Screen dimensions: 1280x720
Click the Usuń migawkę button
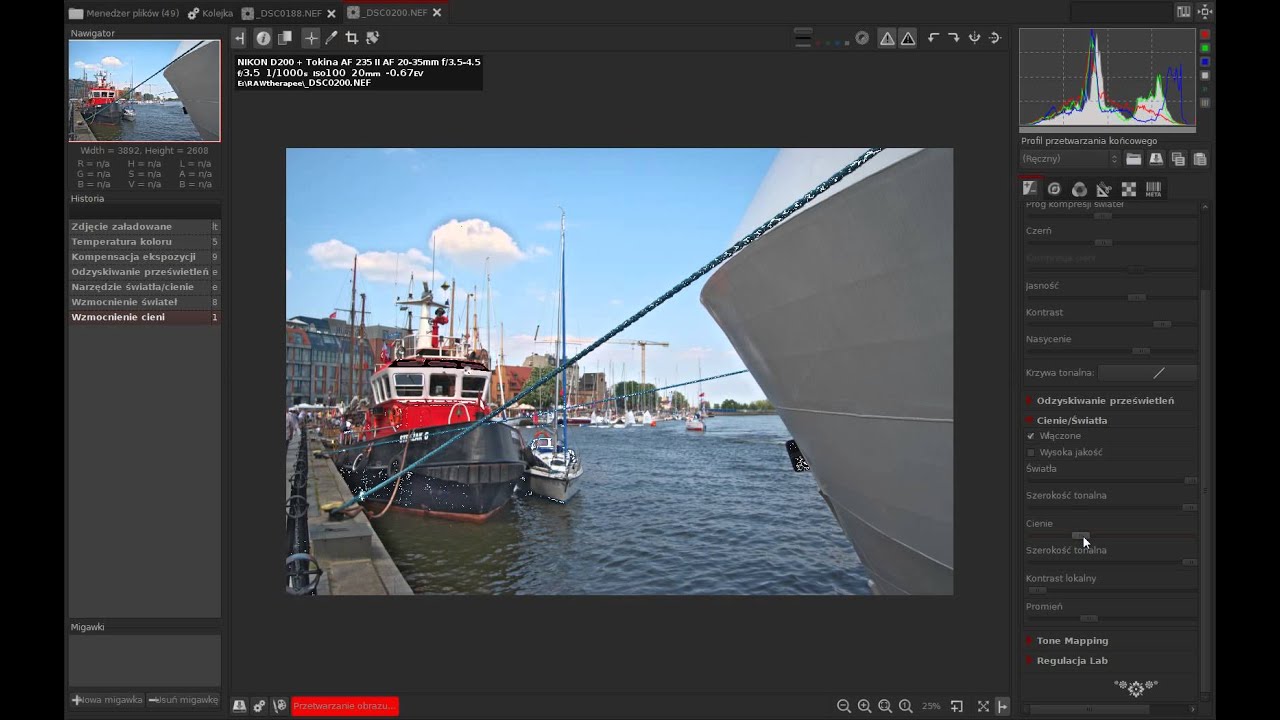[x=183, y=700]
